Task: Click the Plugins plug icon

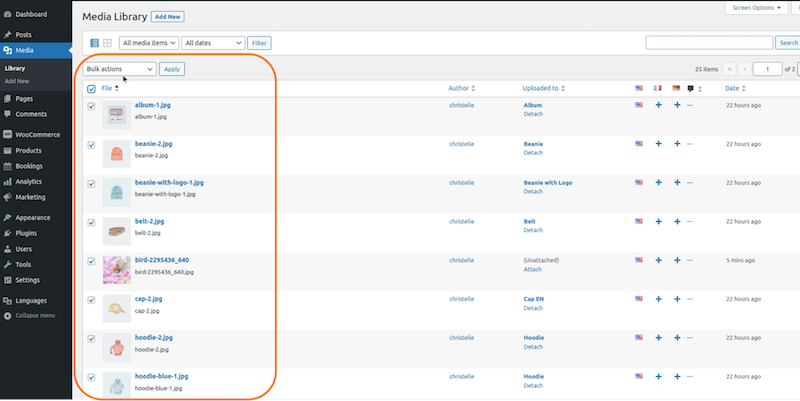Action: 7,233
